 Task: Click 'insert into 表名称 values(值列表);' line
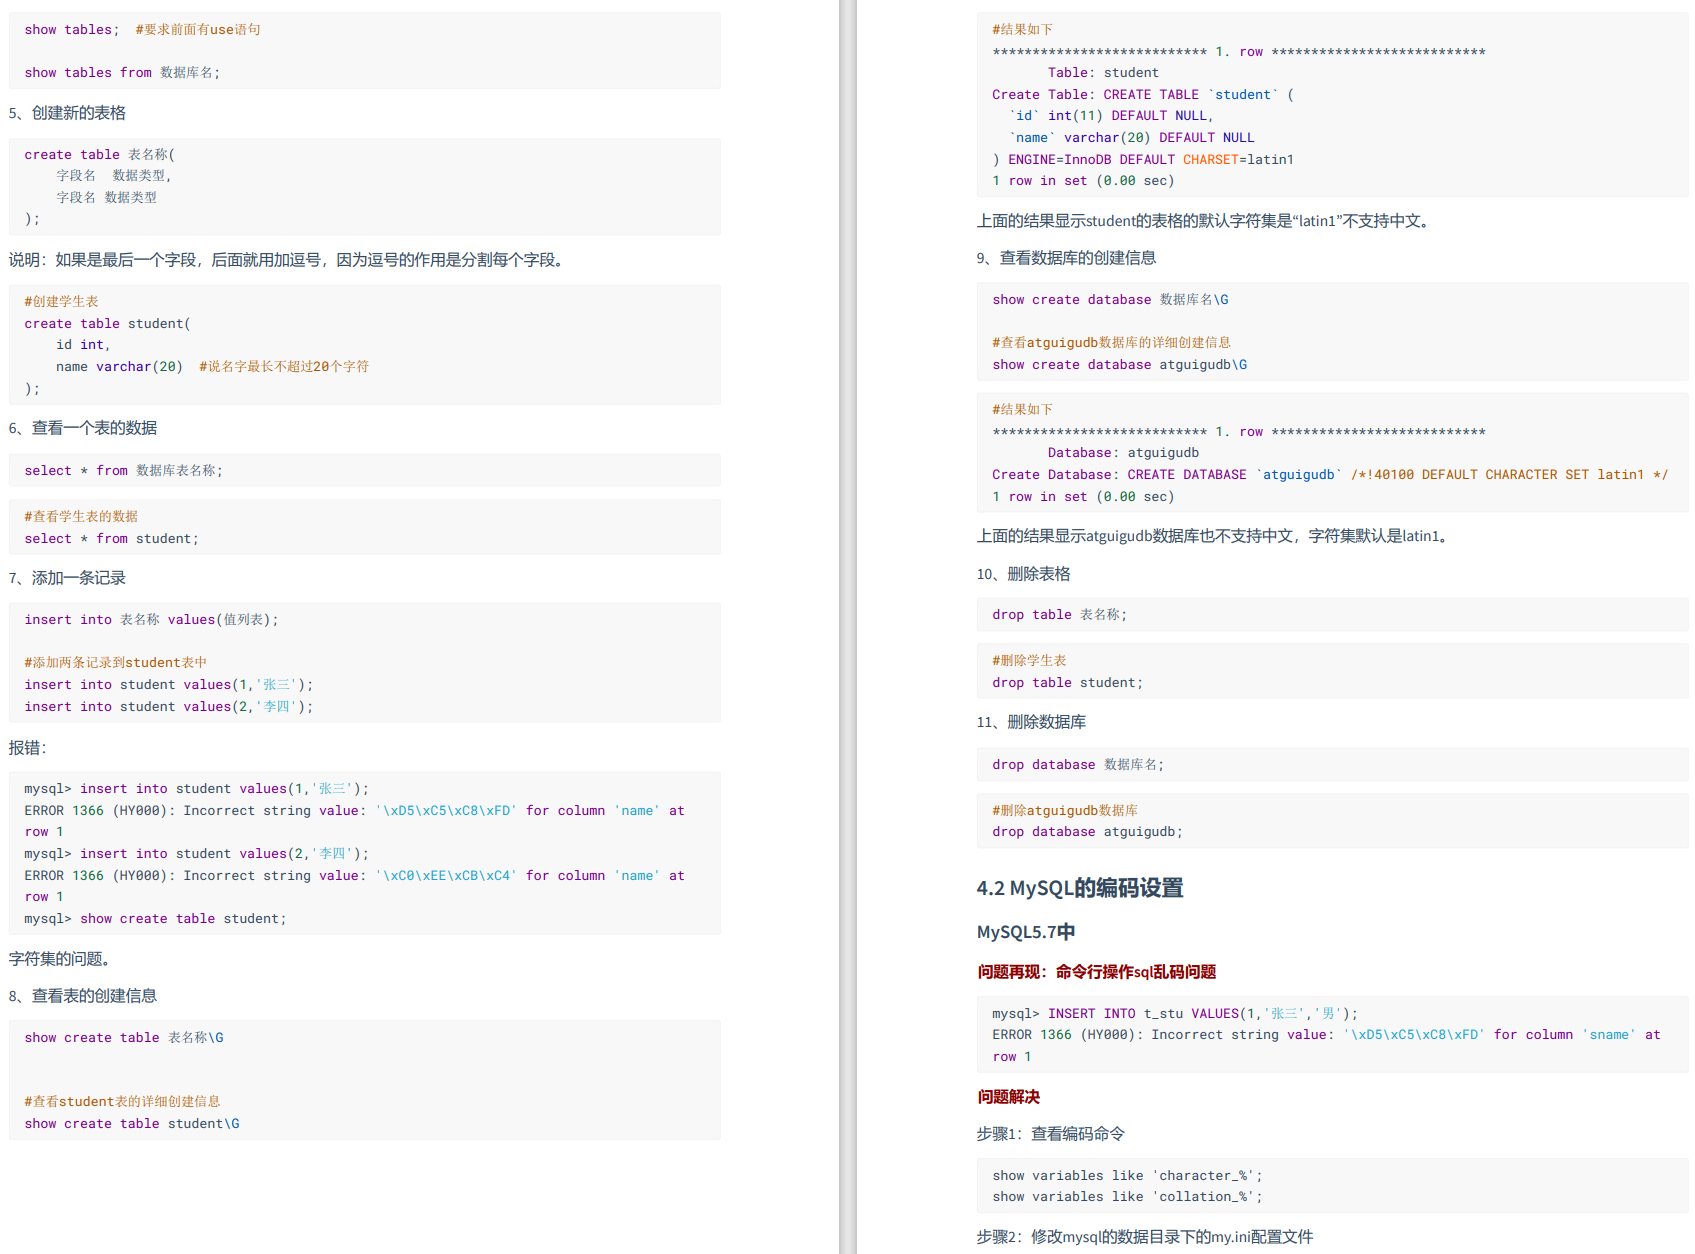click(x=152, y=620)
